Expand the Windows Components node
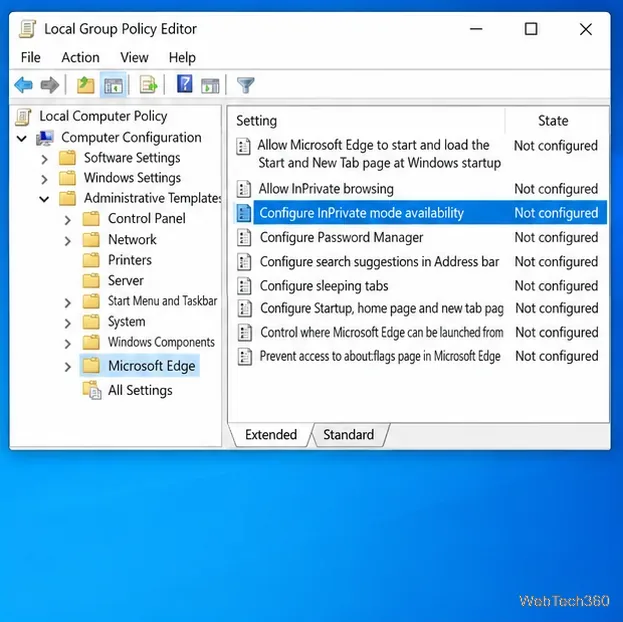The width and height of the screenshot is (623, 622). coord(68,344)
